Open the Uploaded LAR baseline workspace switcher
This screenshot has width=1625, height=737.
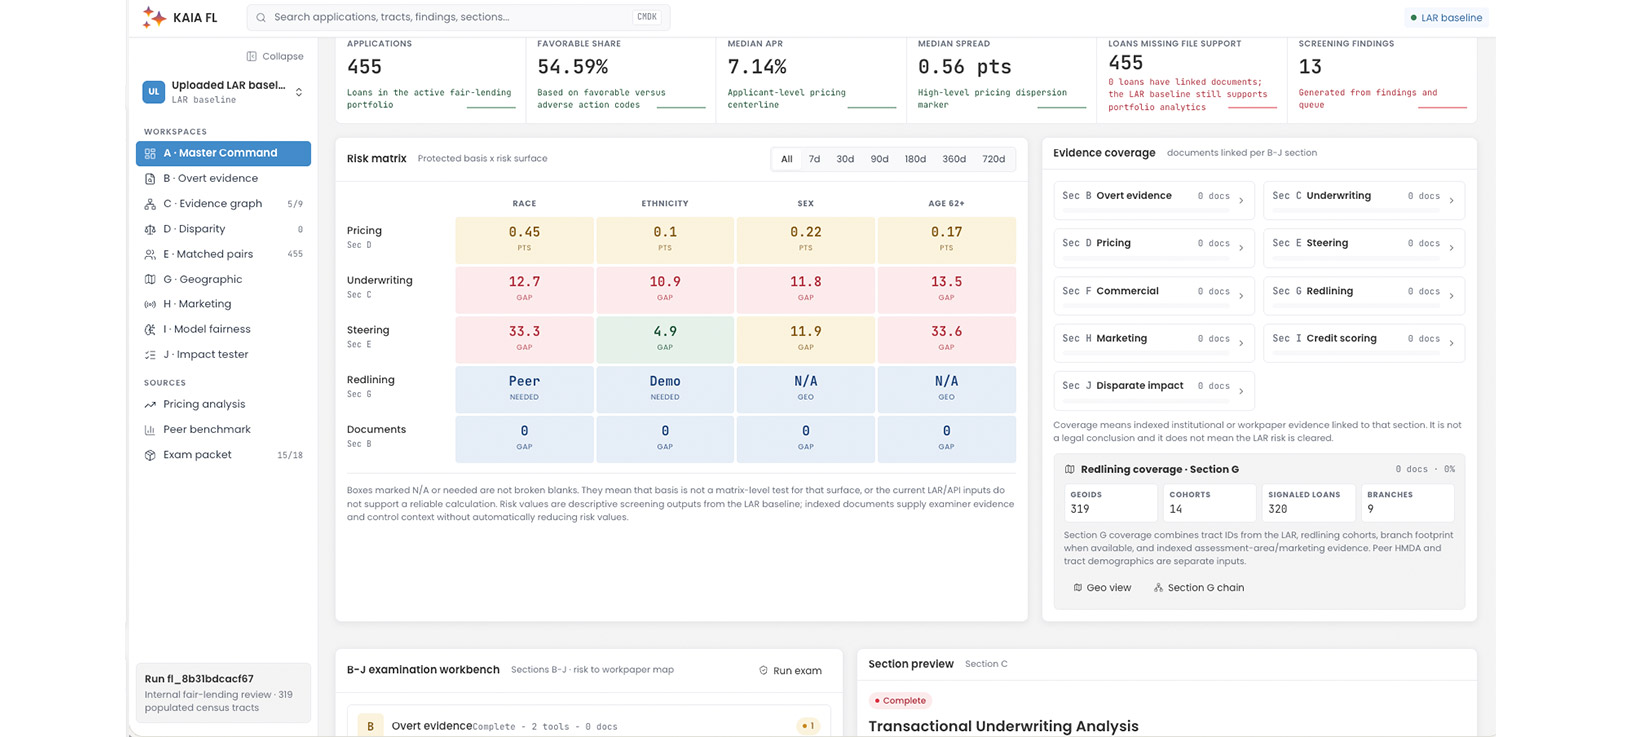tap(223, 92)
